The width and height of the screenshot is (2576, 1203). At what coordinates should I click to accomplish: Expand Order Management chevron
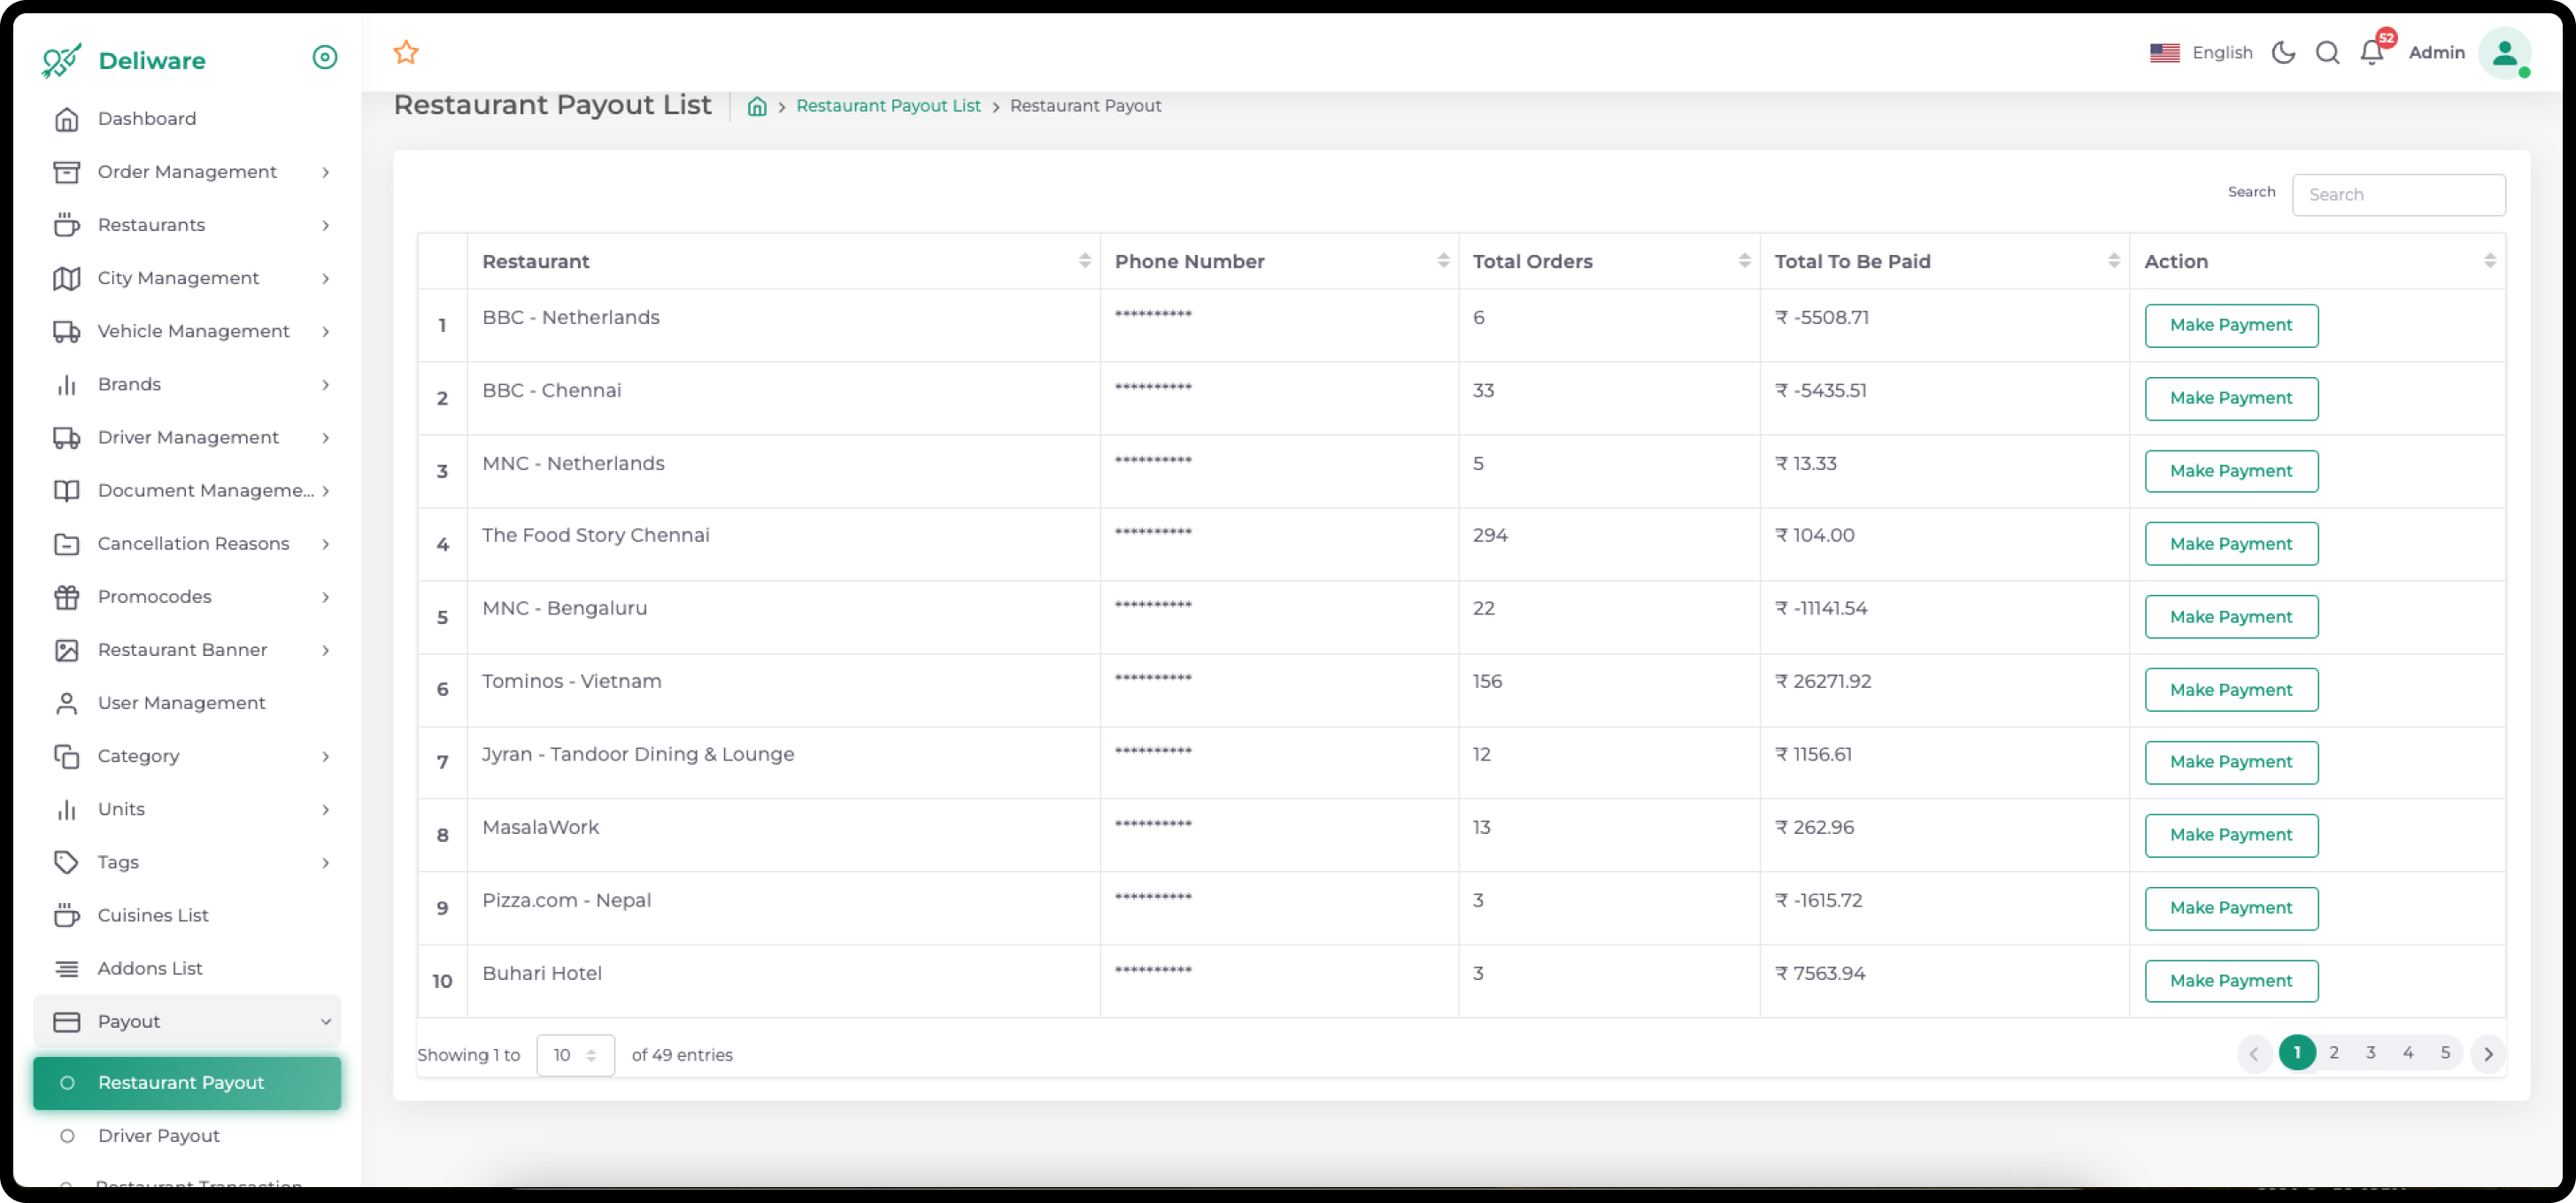[325, 172]
